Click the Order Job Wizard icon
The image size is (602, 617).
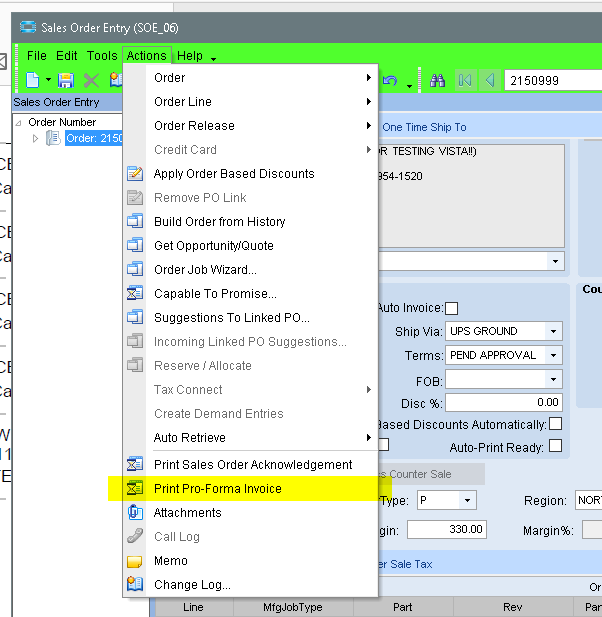pyautogui.click(x=135, y=269)
